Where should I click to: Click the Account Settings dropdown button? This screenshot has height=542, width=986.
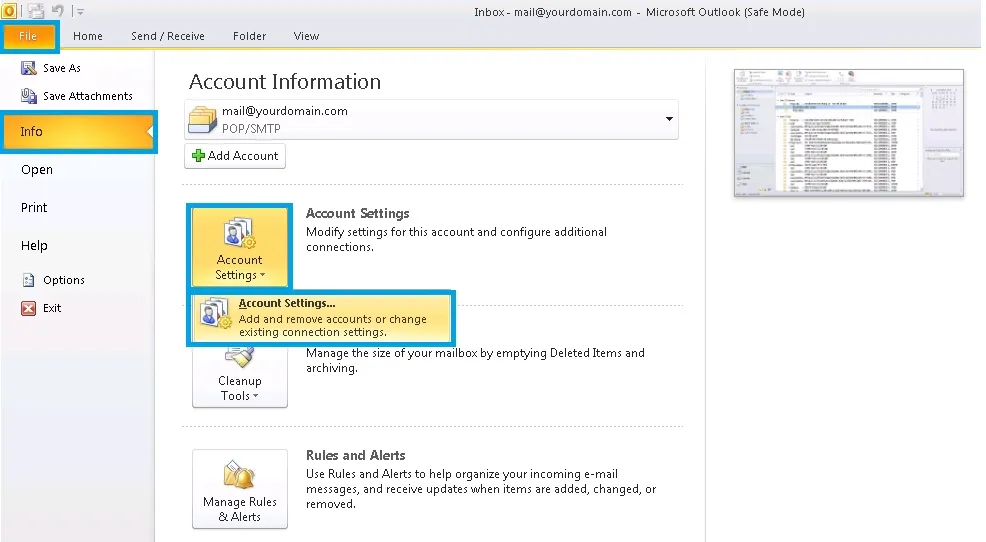(x=240, y=247)
